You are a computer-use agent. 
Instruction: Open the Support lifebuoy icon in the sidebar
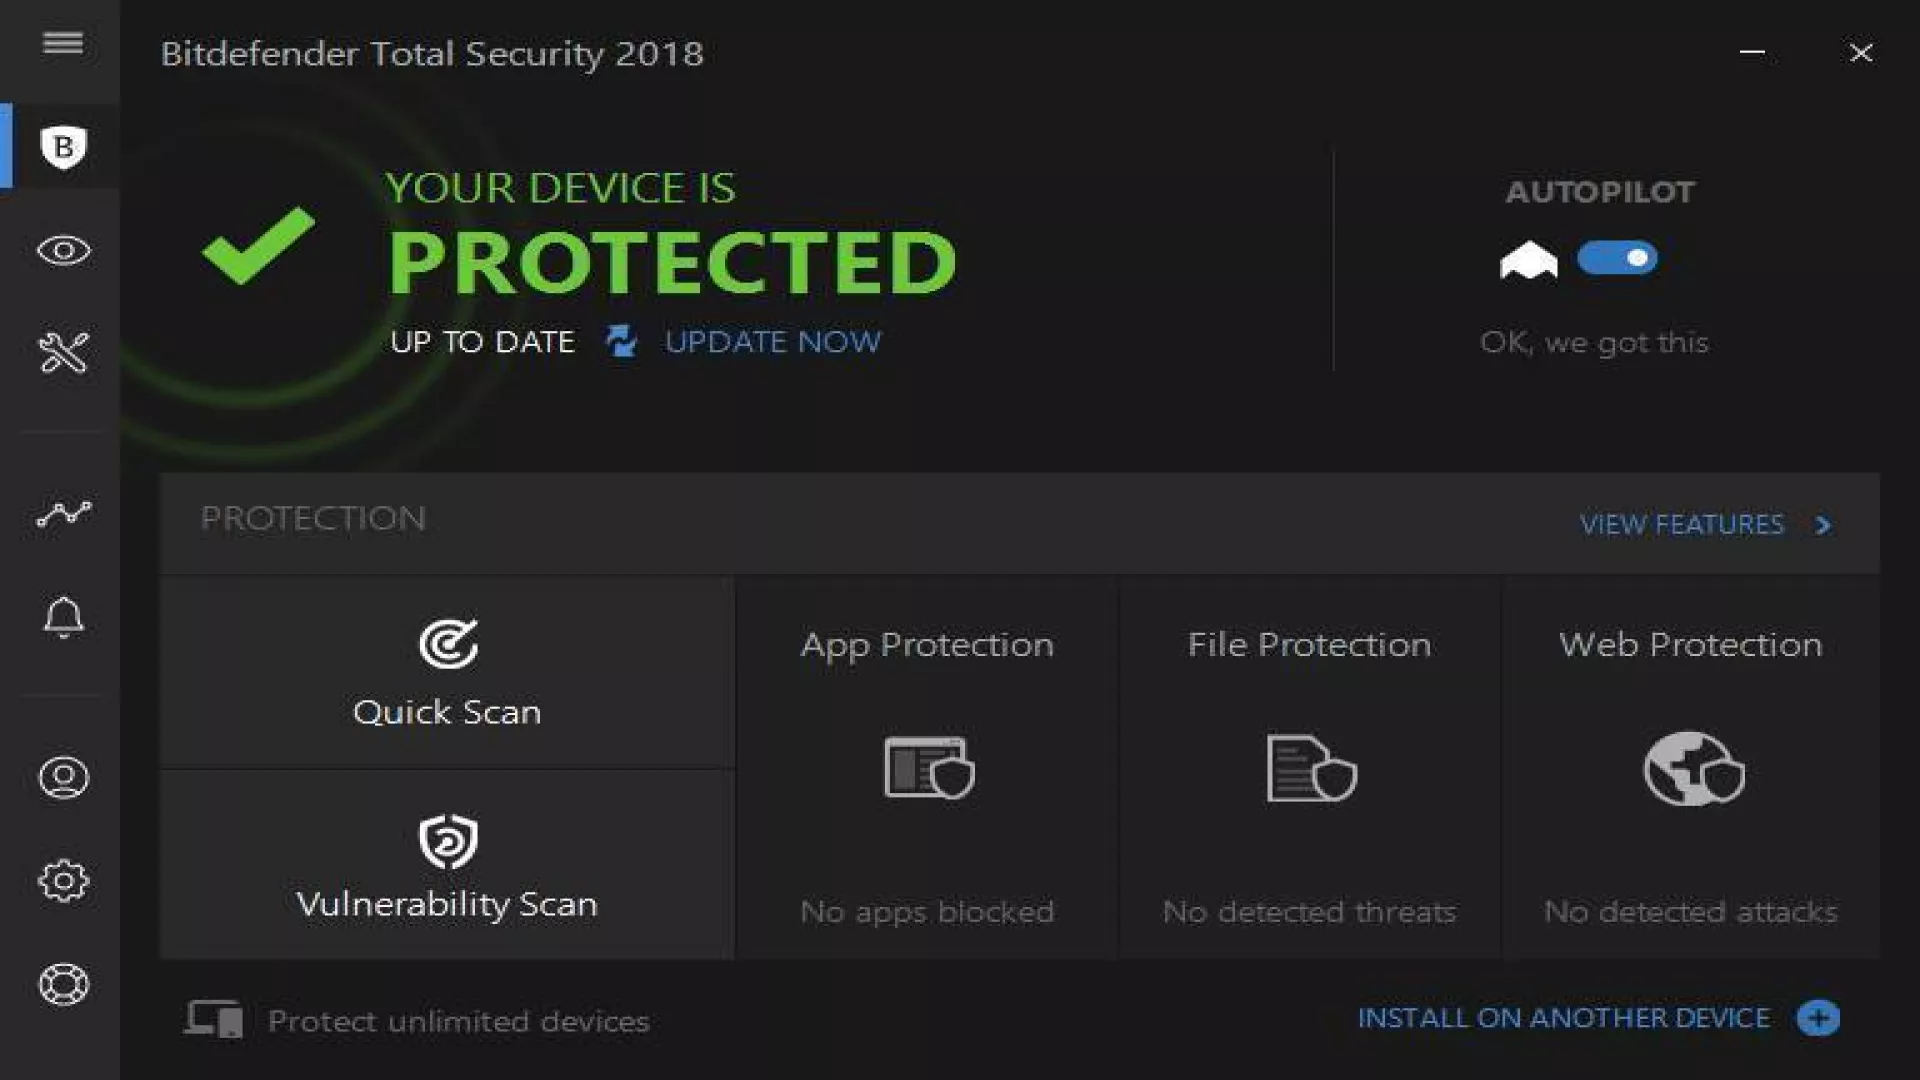point(63,984)
